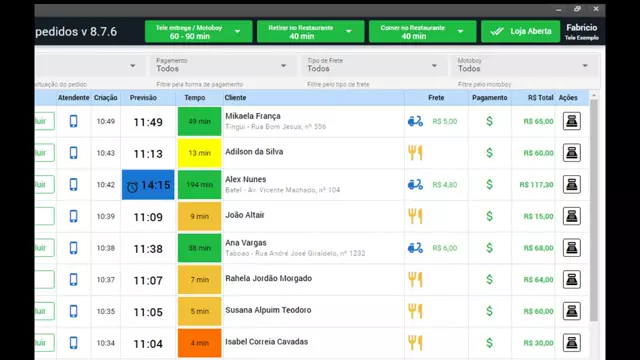Click the alarm clock icon on the 14:15 forecast
The image size is (640, 360).
tap(132, 187)
